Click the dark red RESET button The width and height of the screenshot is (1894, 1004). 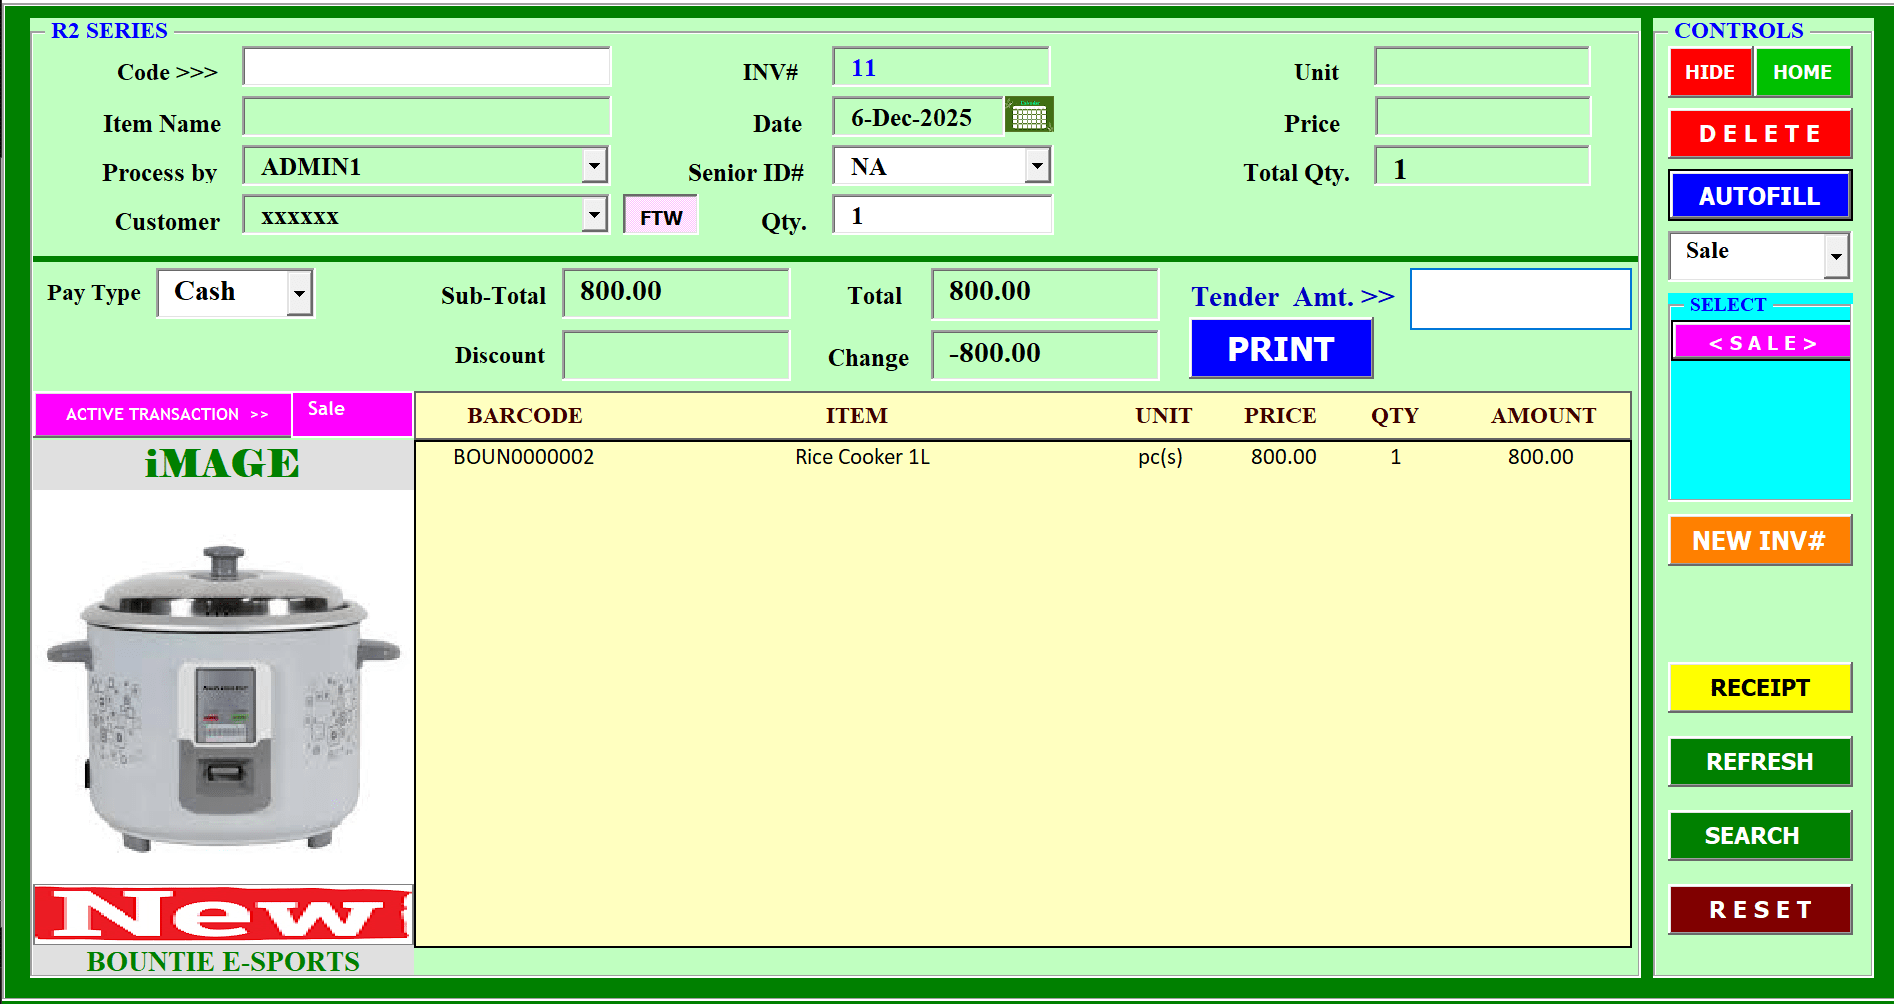(x=1760, y=910)
